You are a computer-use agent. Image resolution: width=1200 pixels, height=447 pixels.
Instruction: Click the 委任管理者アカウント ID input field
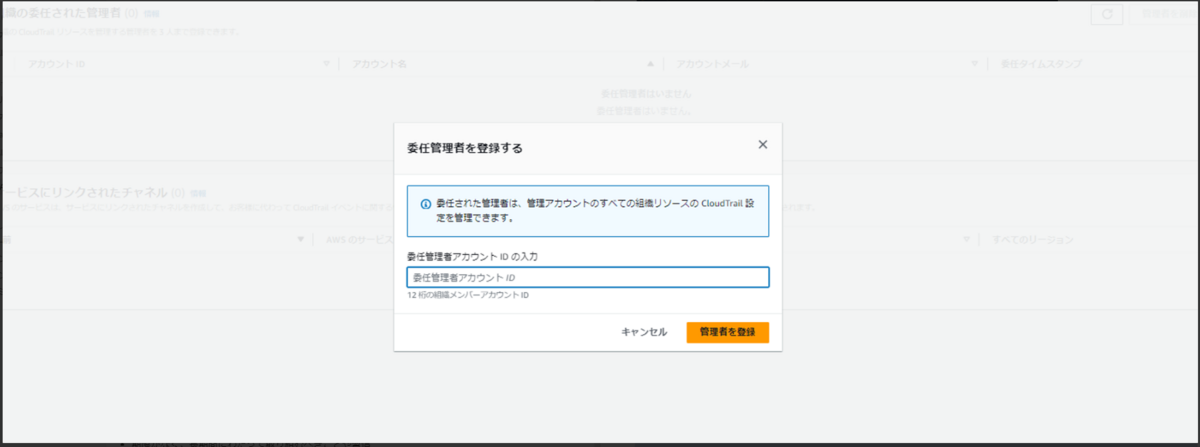(x=588, y=277)
